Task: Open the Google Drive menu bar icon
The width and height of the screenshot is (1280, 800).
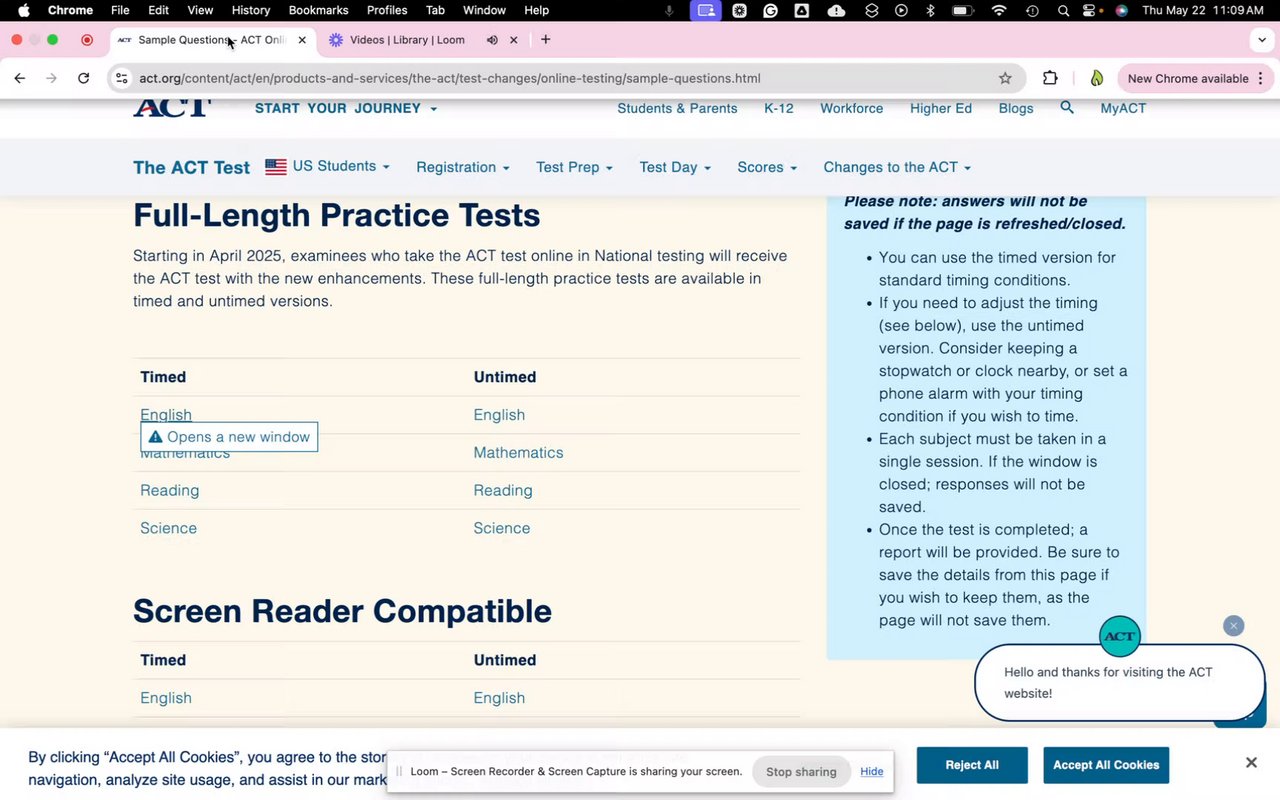Action: point(802,10)
